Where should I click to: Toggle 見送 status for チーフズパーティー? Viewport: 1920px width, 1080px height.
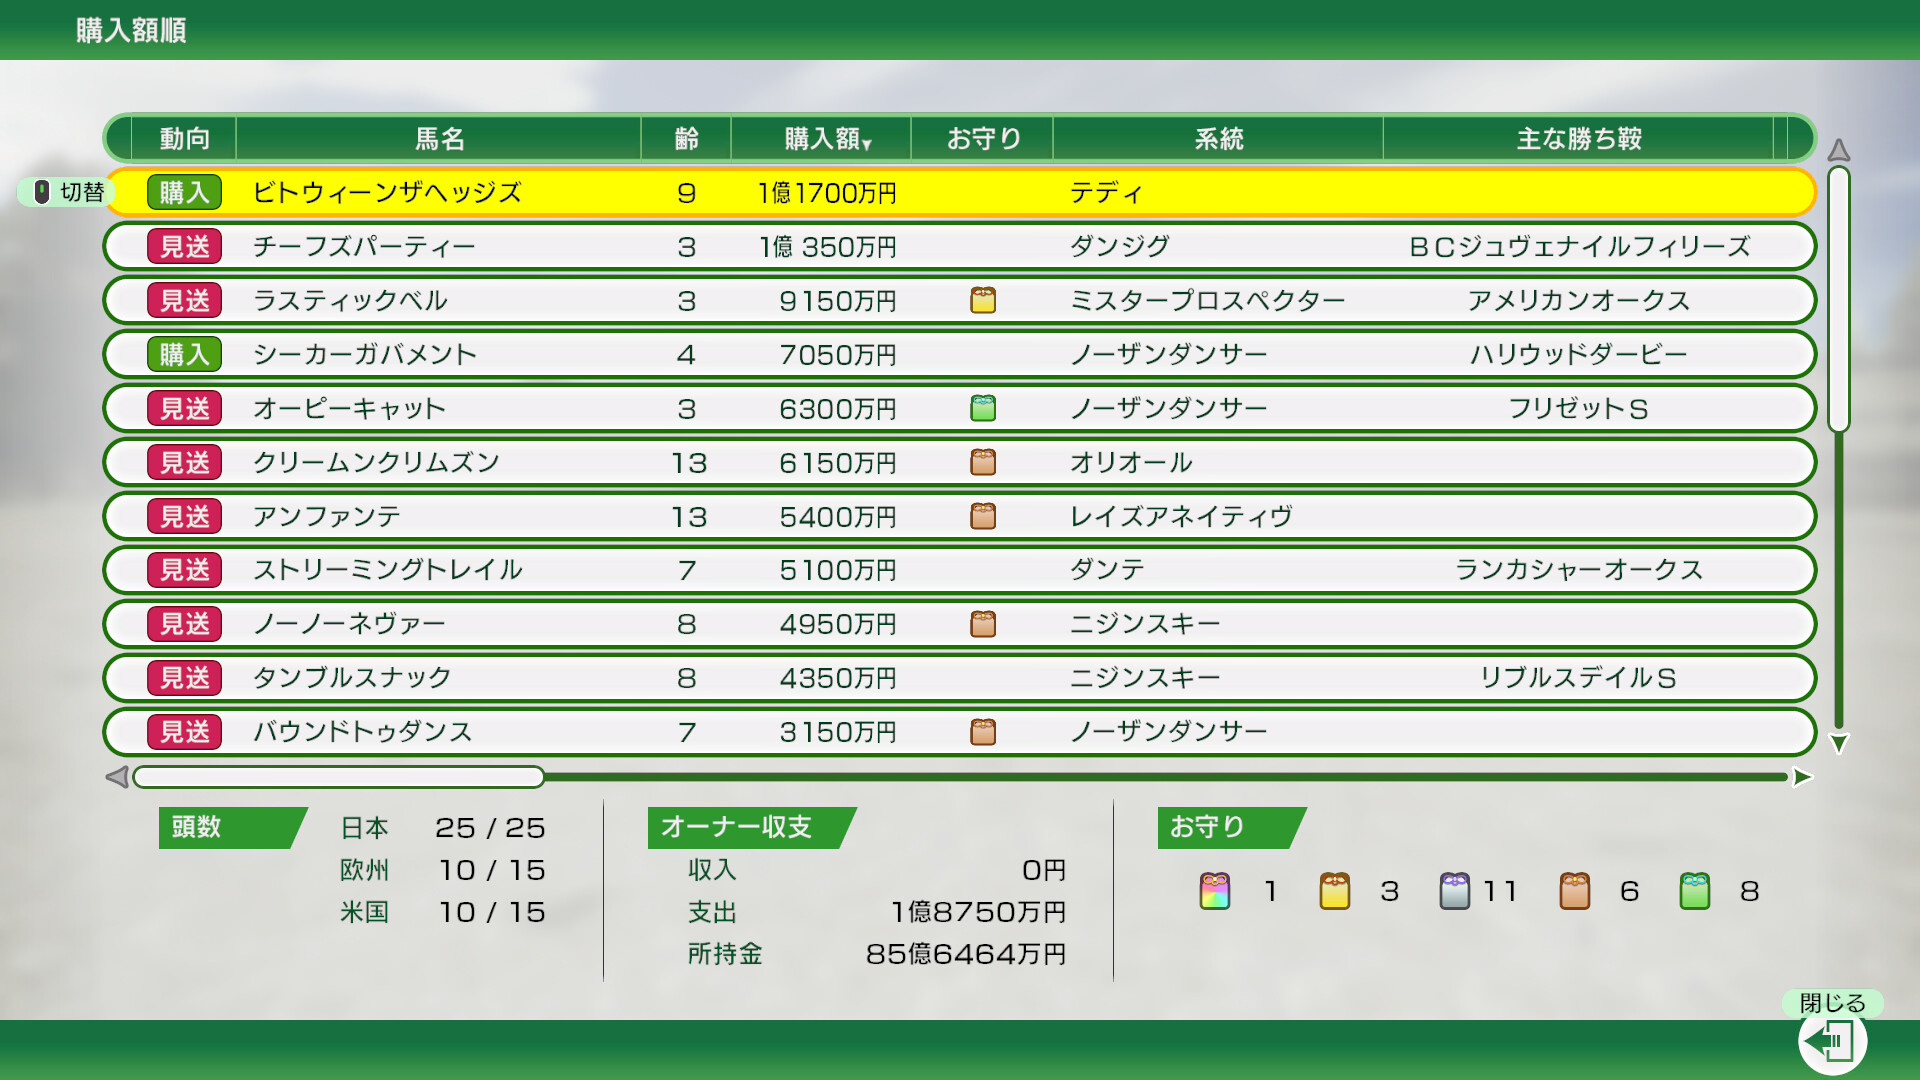coord(184,246)
